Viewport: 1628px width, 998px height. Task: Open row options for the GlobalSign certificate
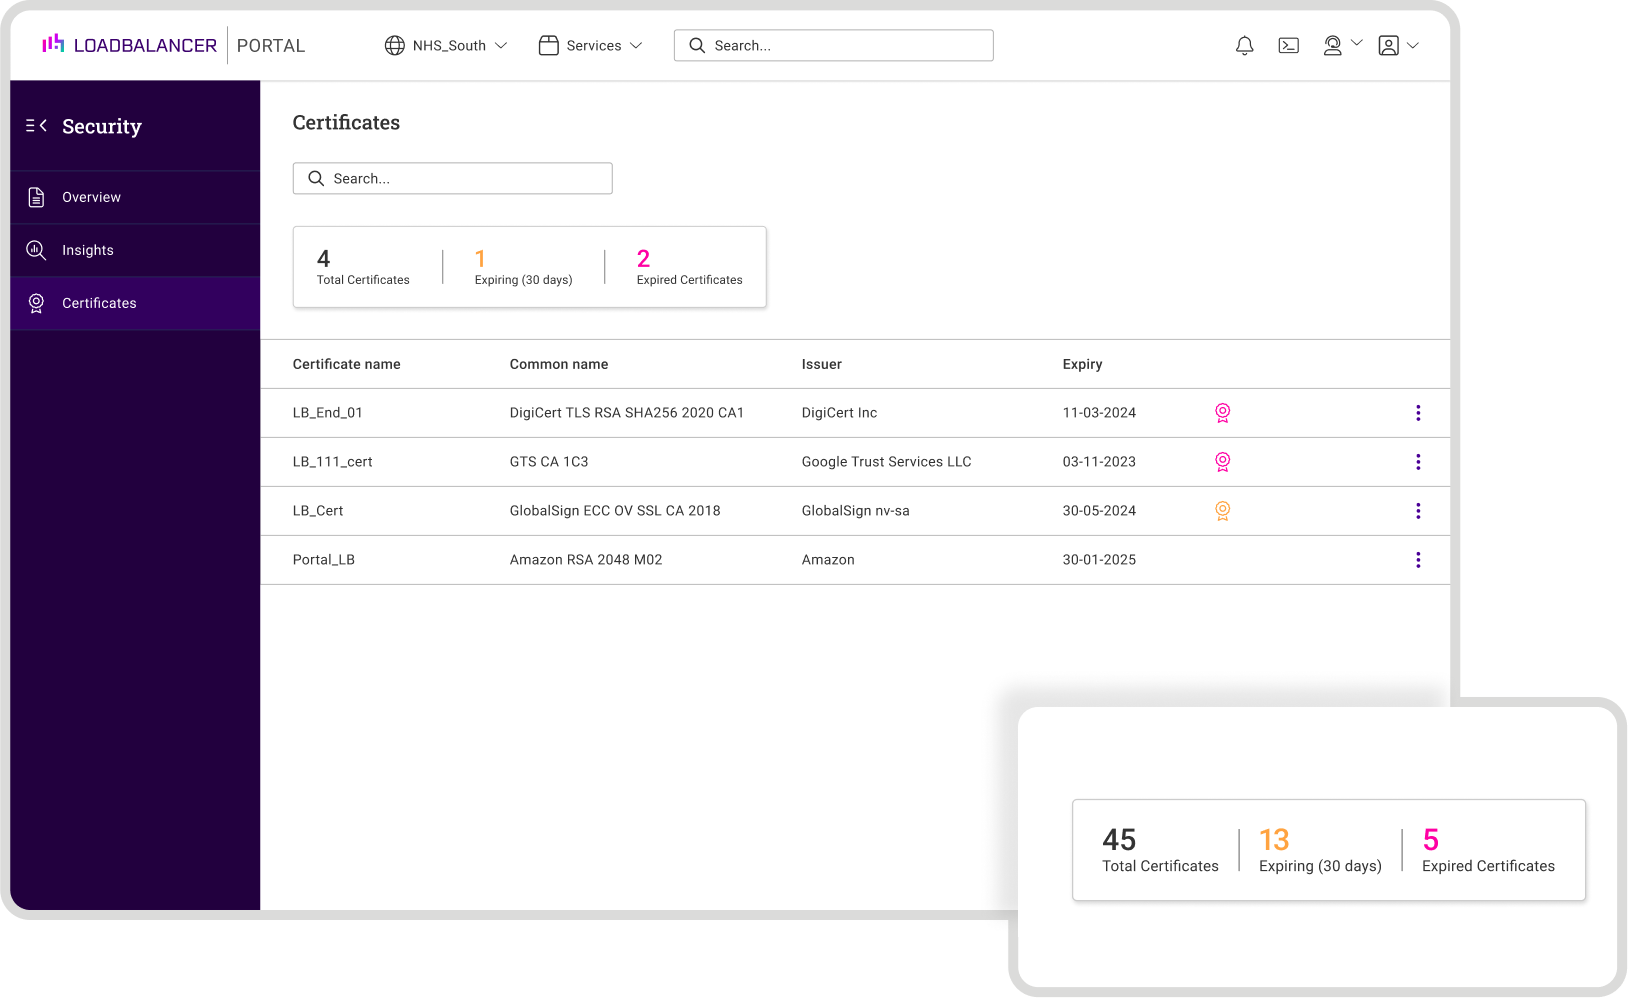coord(1418,510)
